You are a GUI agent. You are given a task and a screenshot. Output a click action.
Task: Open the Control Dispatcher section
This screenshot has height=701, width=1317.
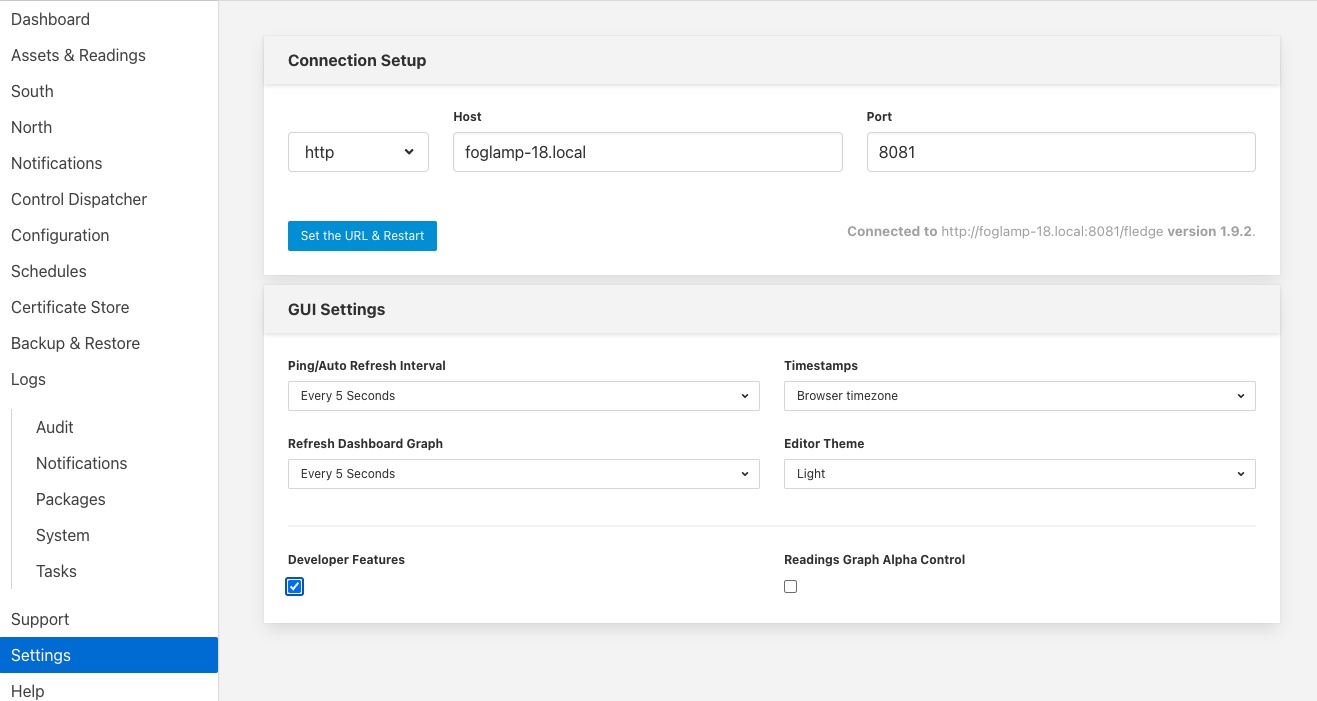point(79,199)
